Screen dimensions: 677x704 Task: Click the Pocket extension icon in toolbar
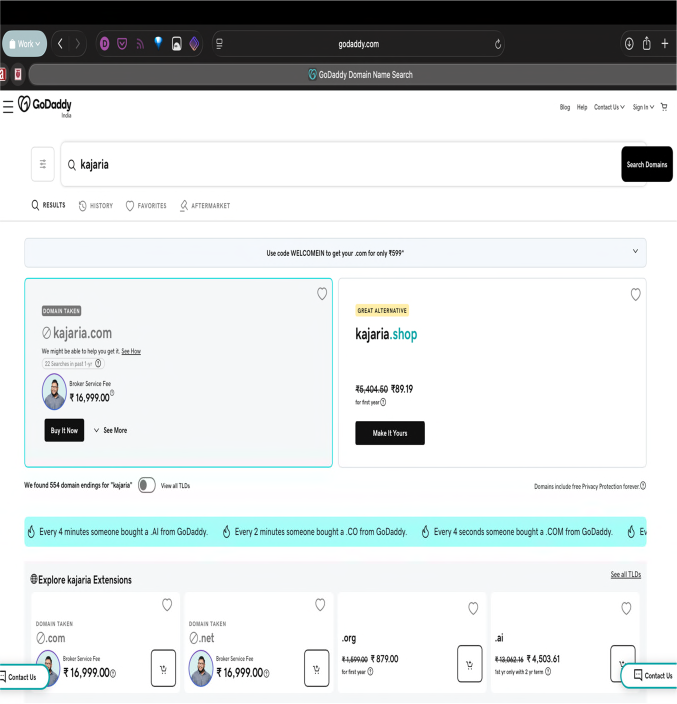(x=122, y=44)
